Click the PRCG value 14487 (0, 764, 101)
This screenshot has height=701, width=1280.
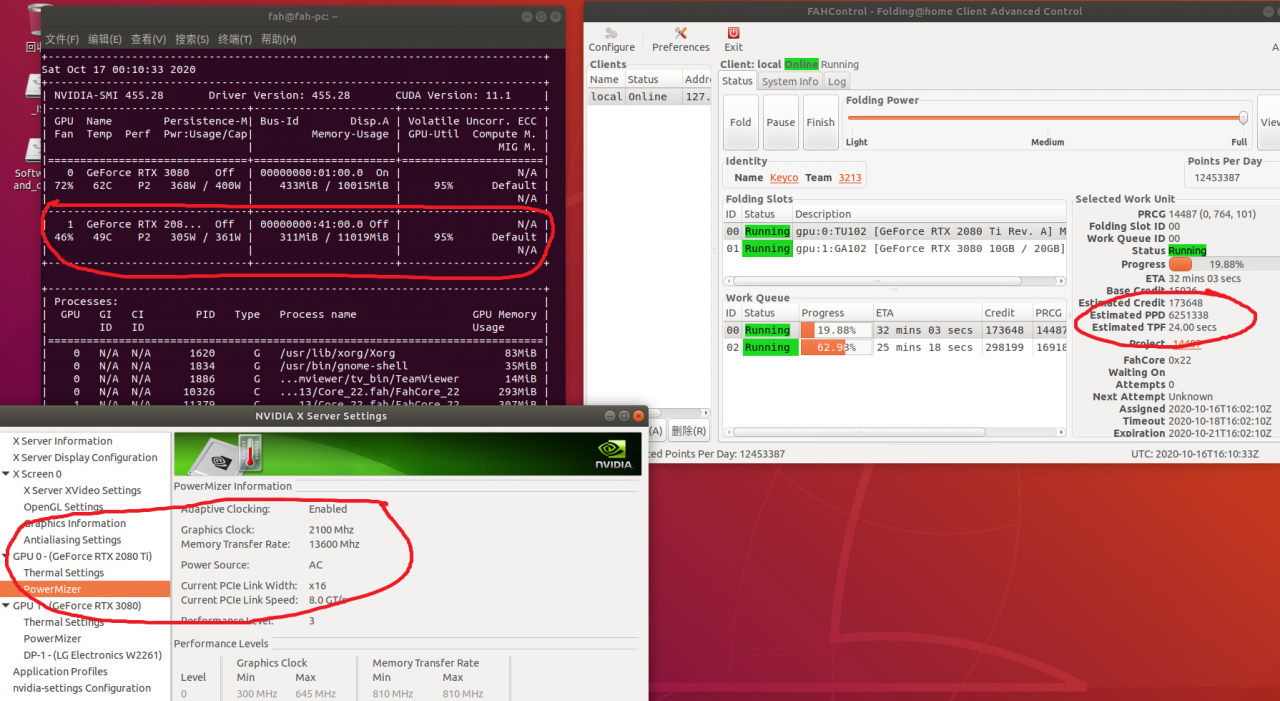point(1212,214)
